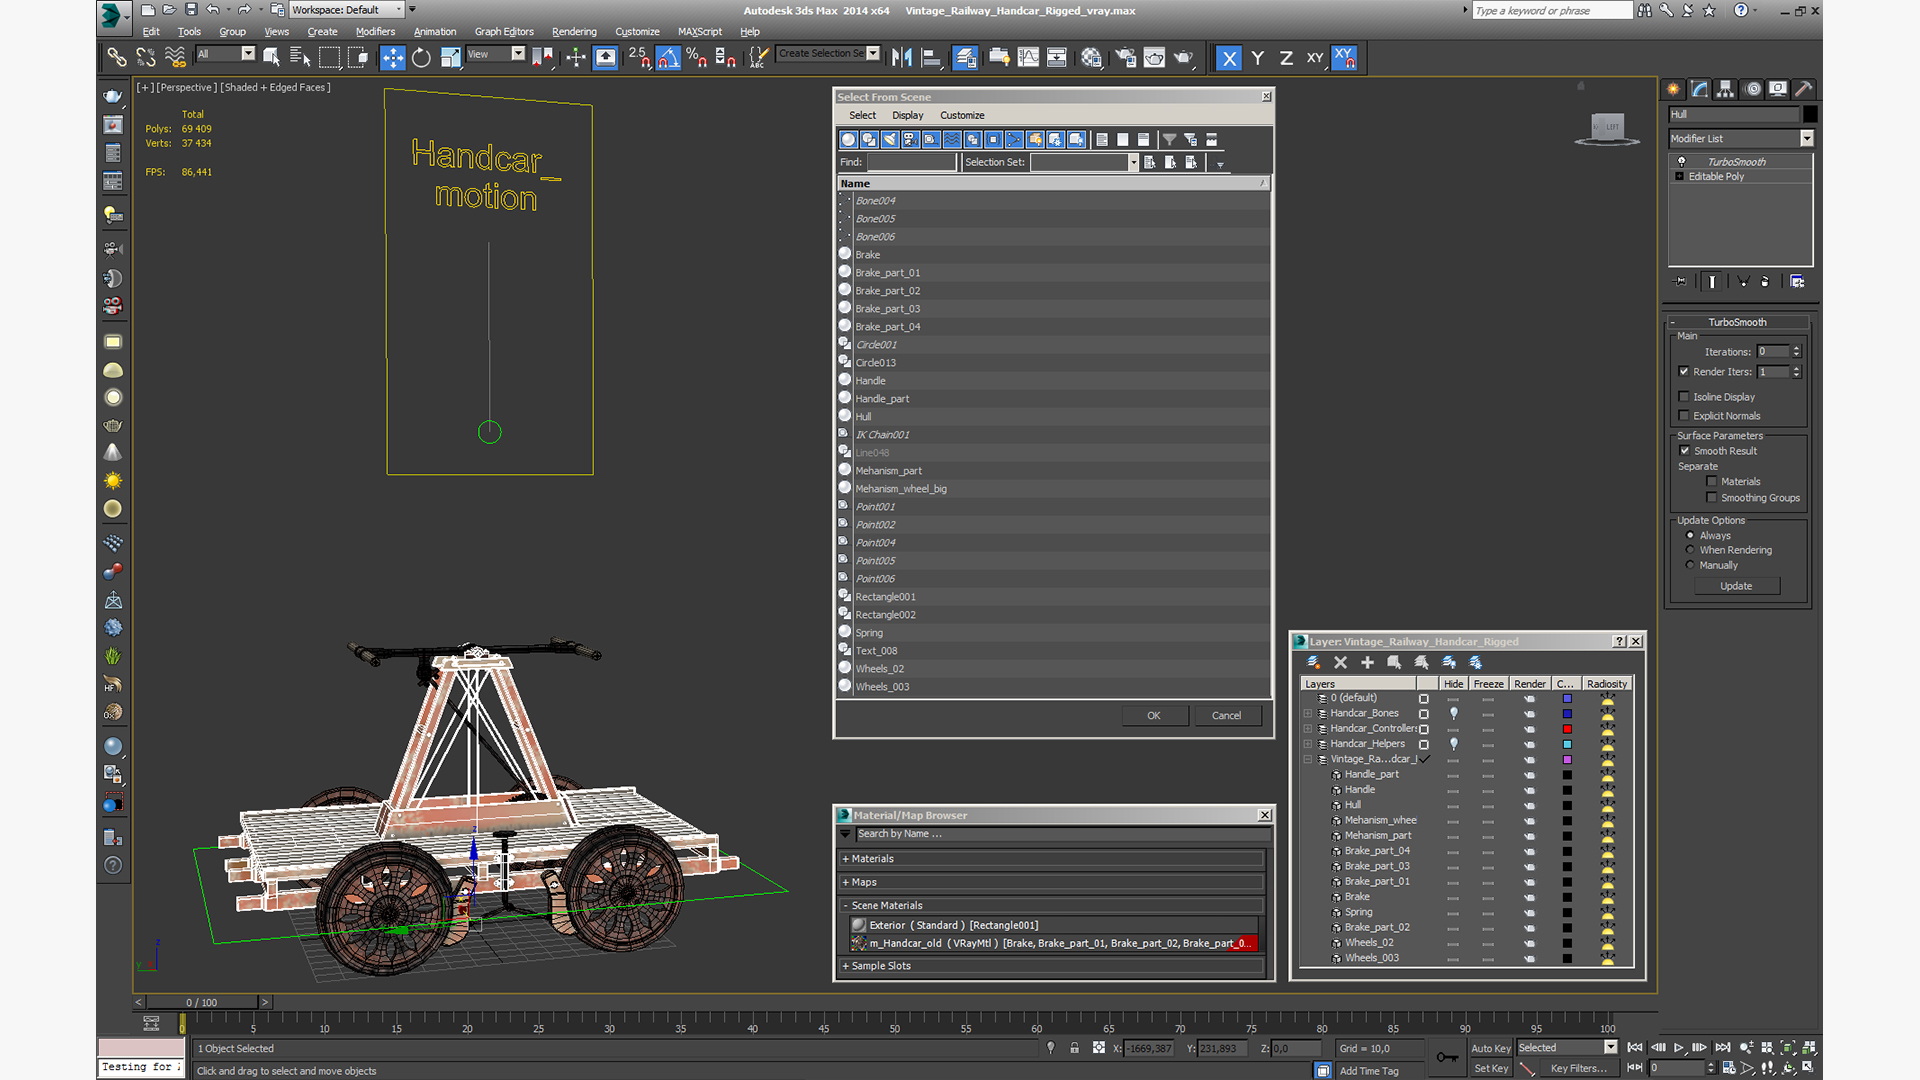Open the Modifiers menu
Viewport: 1920px width, 1080px height.
pyautogui.click(x=375, y=32)
